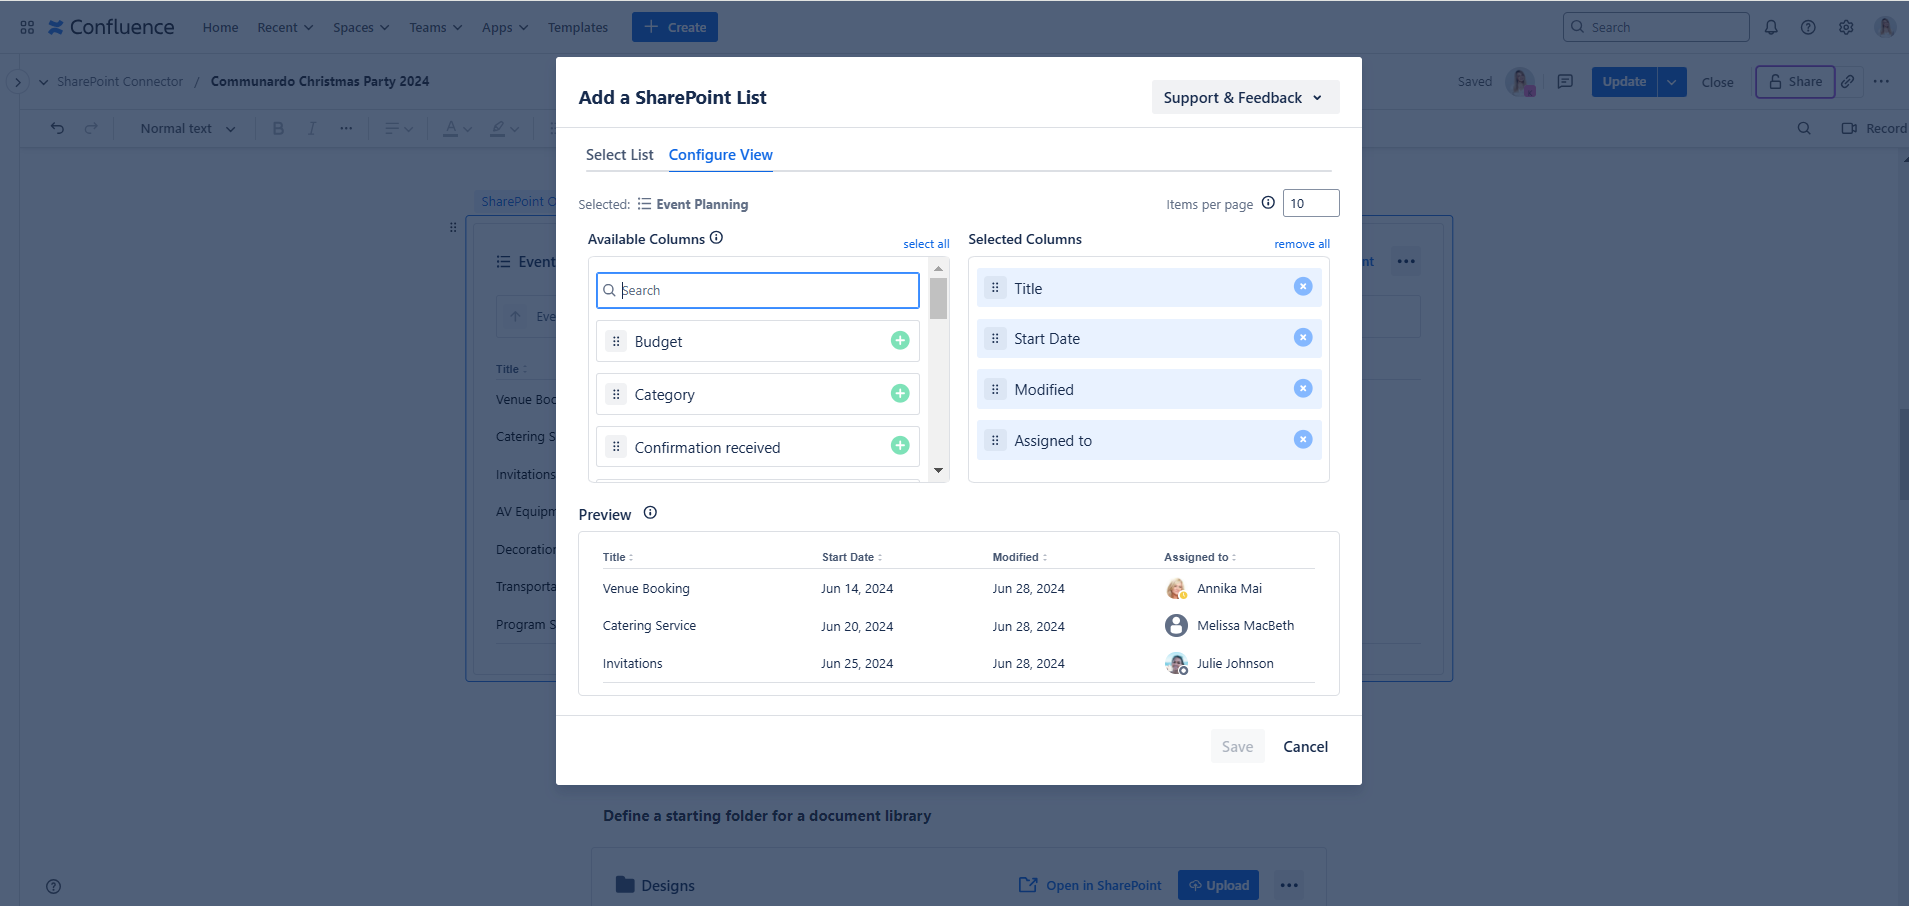Remove the Start Date selected column
Viewport: 1909px width, 906px height.
click(x=1302, y=338)
